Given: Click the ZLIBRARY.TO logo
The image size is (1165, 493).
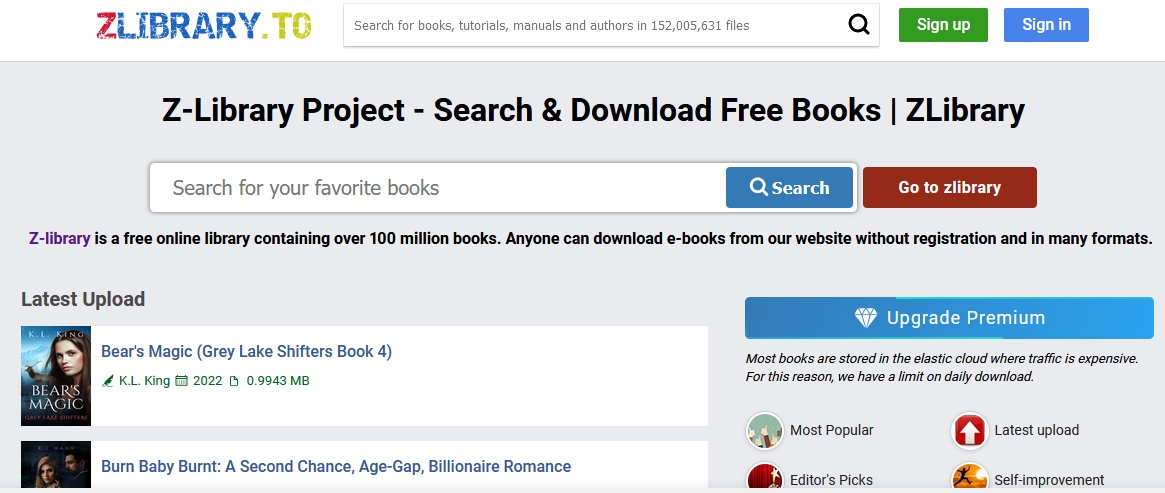Looking at the screenshot, I should pyautogui.click(x=203, y=26).
